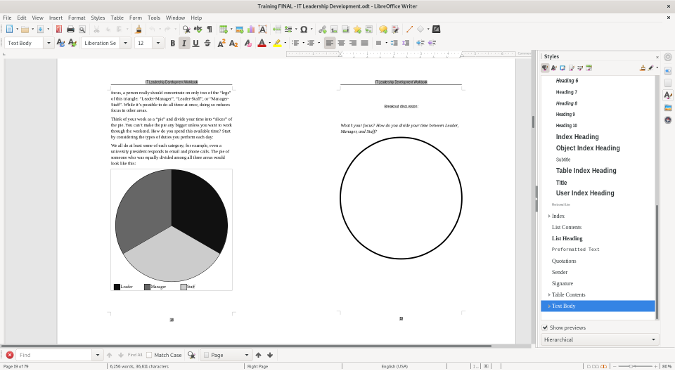Screen dimensions: 675x370
Task: Export document as PDF icon
Action: pyautogui.click(x=59, y=29)
